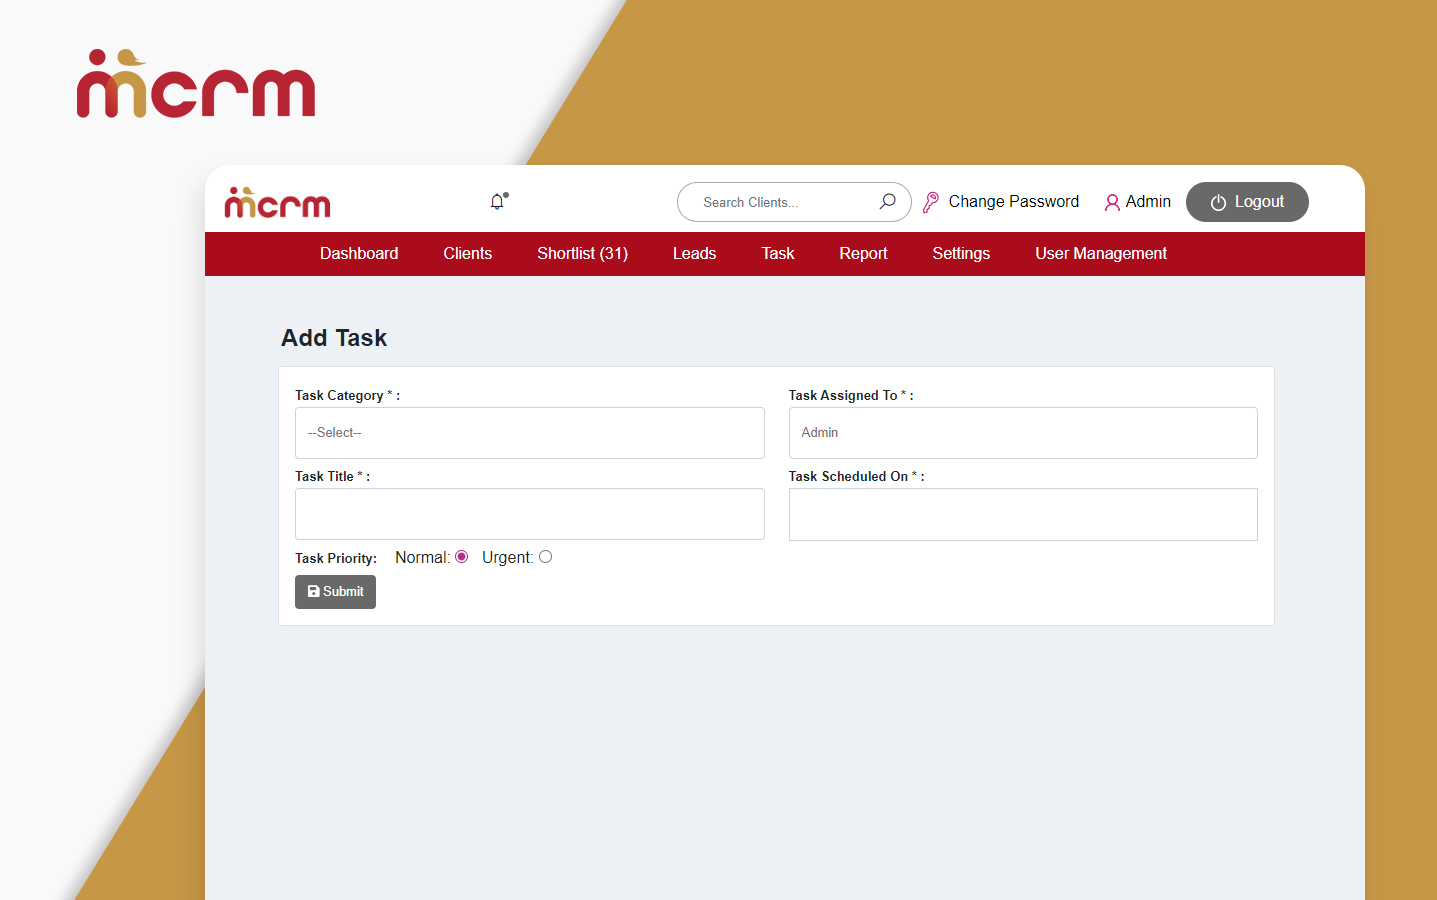Click the search magnifier icon
The height and width of the screenshot is (900, 1437).
click(x=887, y=202)
